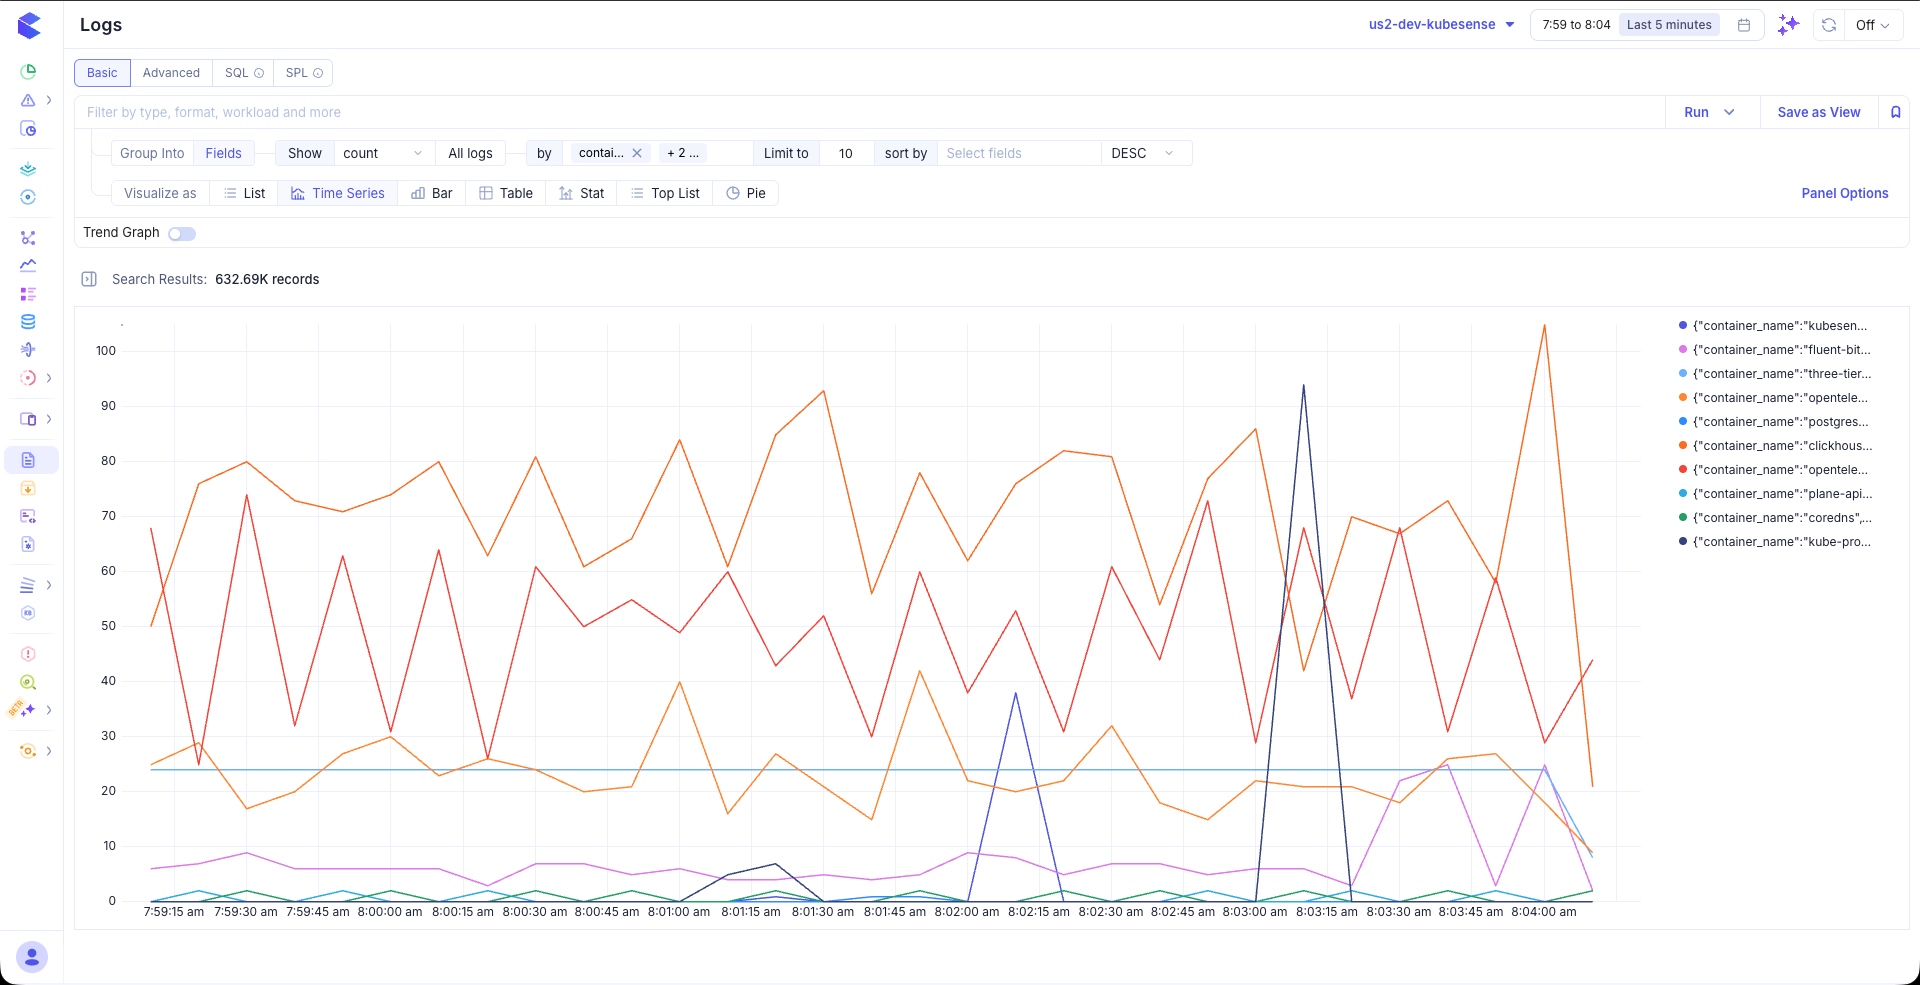This screenshot has height=985, width=1920.
Task: Expand the Run button dropdown arrow
Action: coord(1729,112)
